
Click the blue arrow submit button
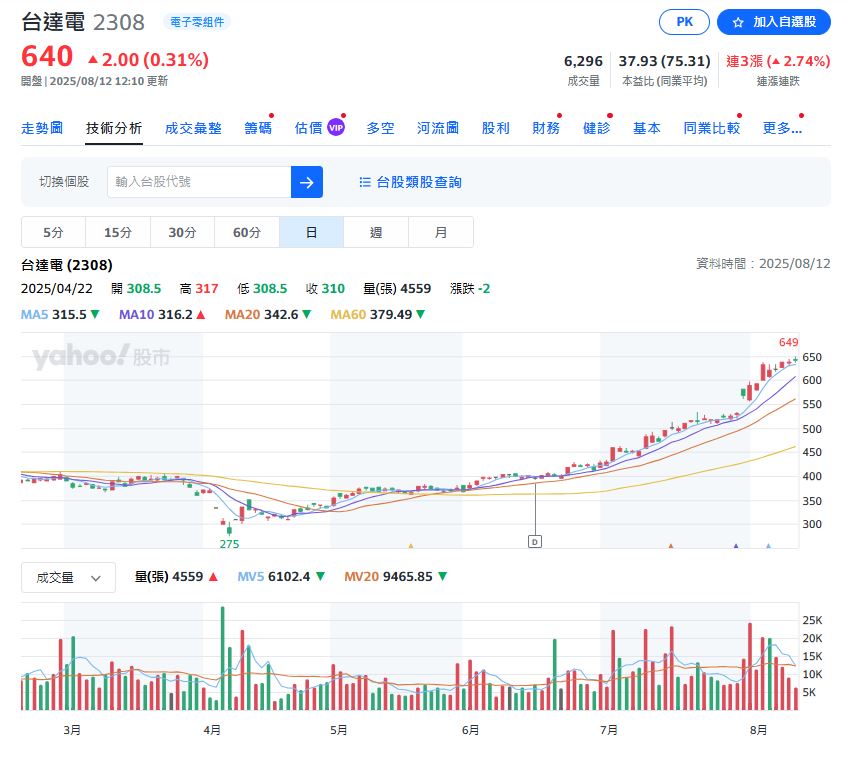pos(307,182)
